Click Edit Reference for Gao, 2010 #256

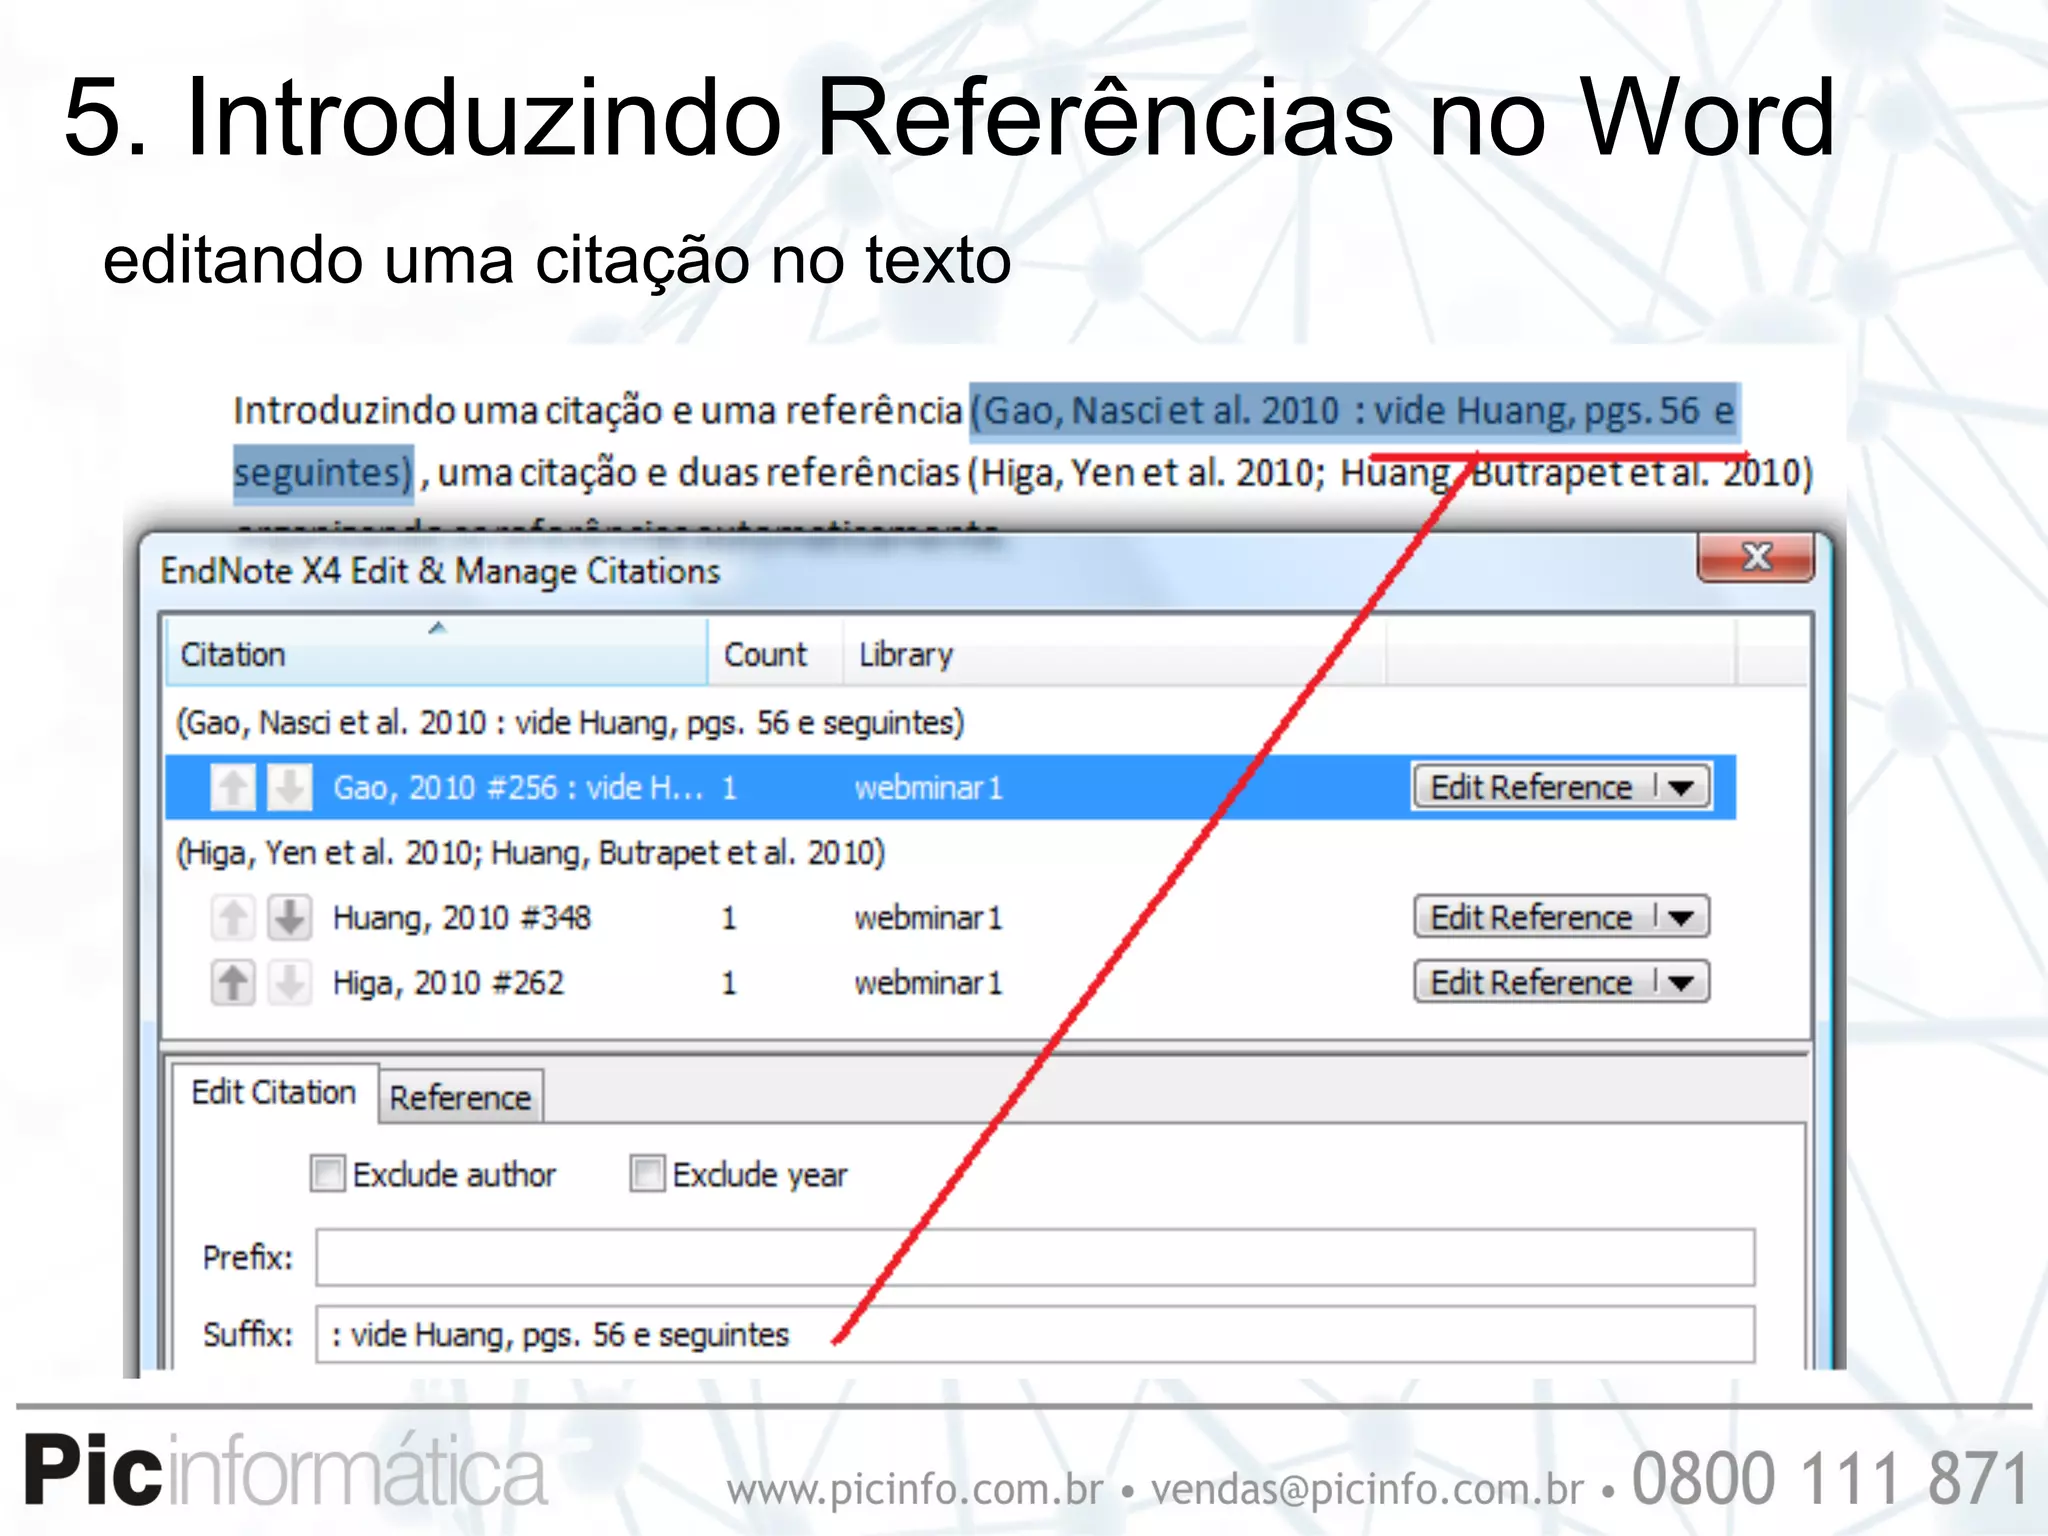tap(1531, 787)
